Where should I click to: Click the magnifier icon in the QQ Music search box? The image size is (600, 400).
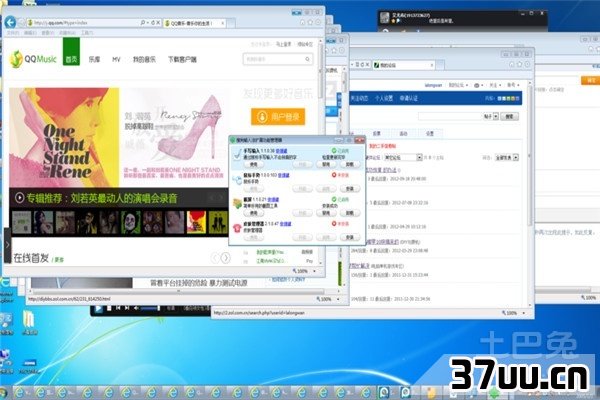[x=307, y=59]
